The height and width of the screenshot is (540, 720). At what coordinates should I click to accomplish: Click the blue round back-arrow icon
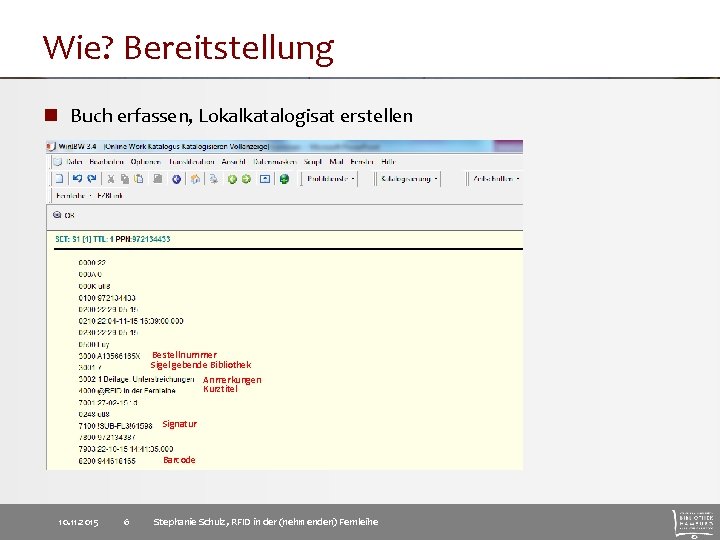[x=176, y=179]
